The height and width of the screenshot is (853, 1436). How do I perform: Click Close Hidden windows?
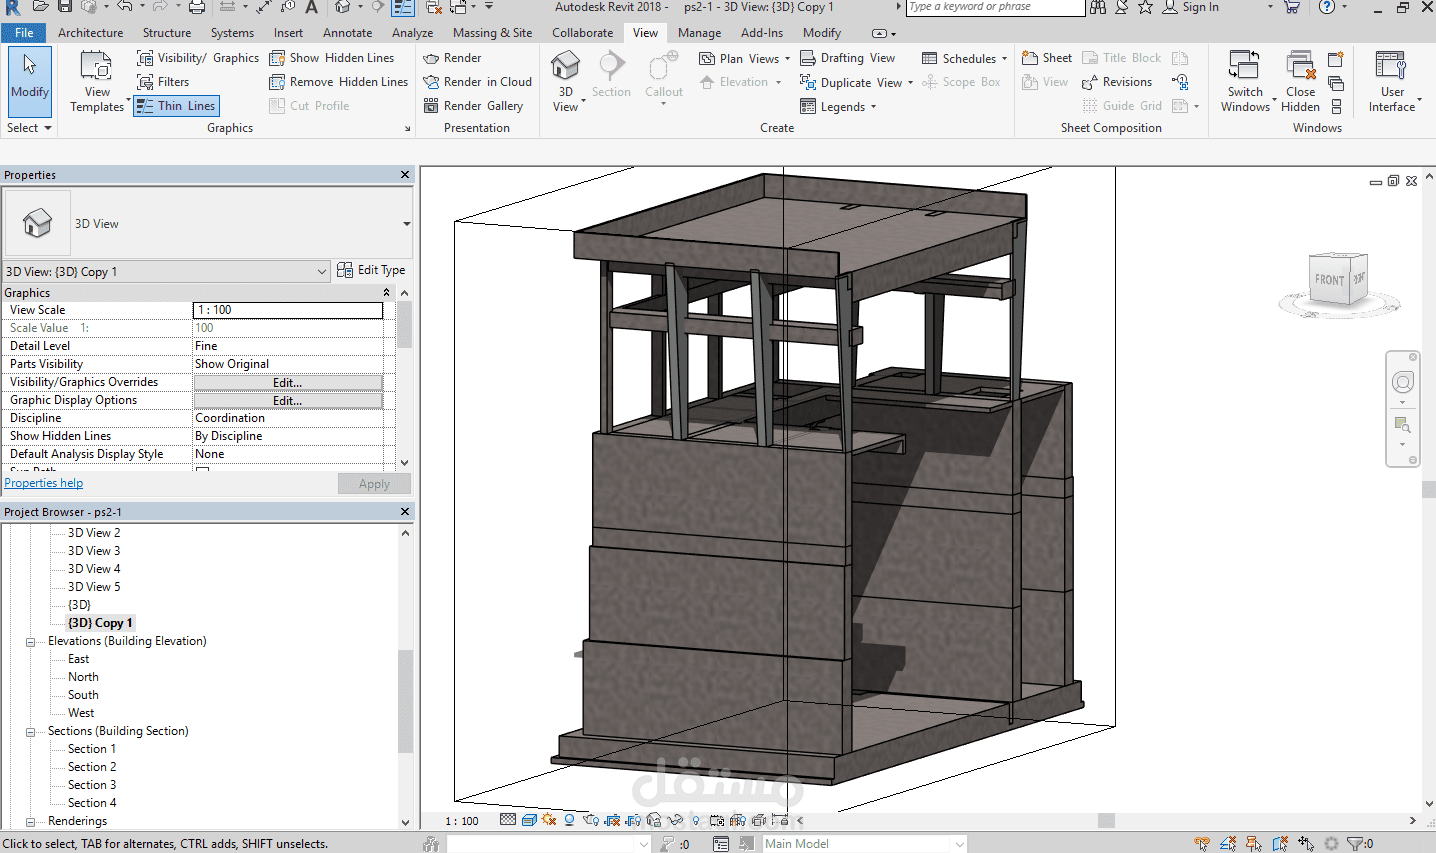tap(1300, 80)
